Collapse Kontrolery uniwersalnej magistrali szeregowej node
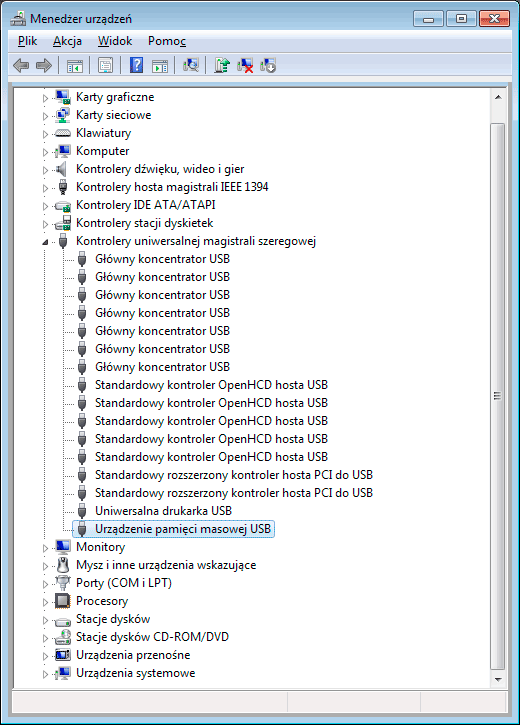This screenshot has width=520, height=725. 45,242
